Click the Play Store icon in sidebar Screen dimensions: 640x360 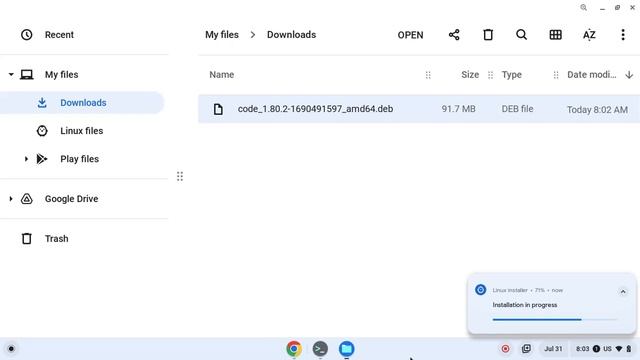point(42,159)
